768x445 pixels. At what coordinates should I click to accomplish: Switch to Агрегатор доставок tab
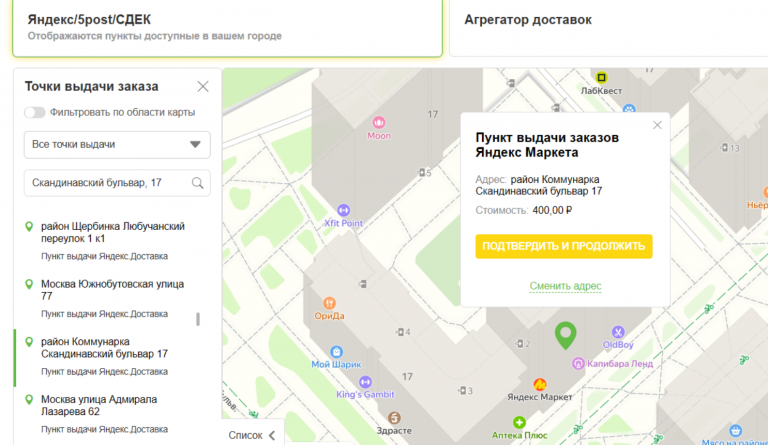(x=609, y=28)
